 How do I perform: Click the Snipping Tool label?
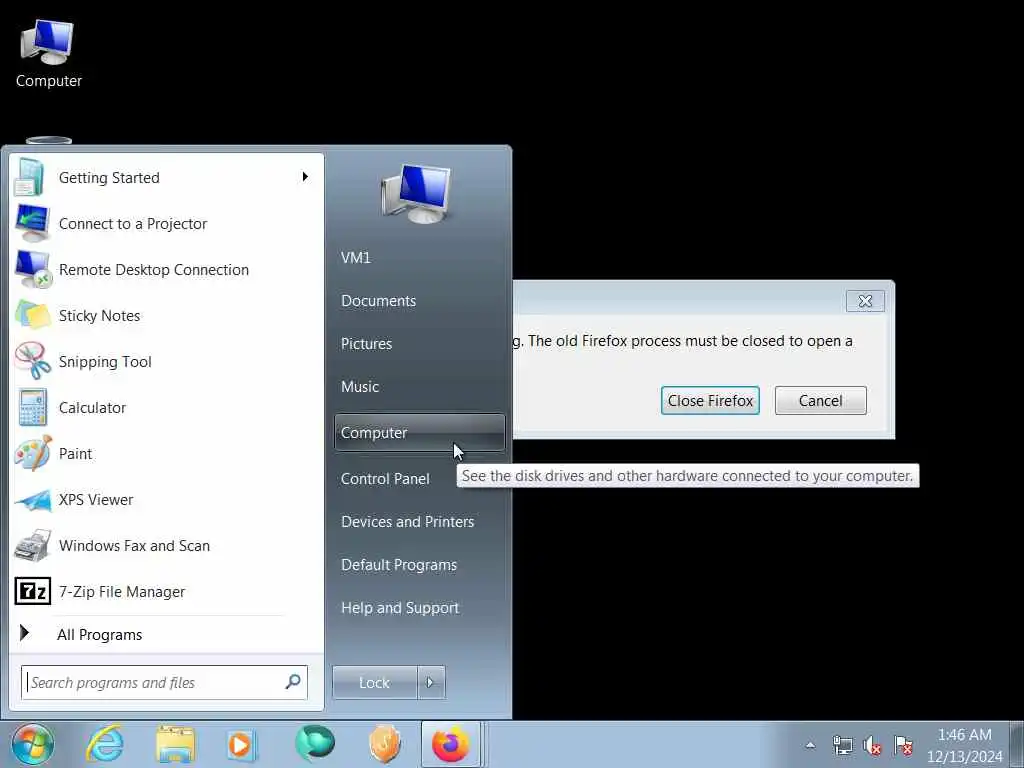click(105, 361)
